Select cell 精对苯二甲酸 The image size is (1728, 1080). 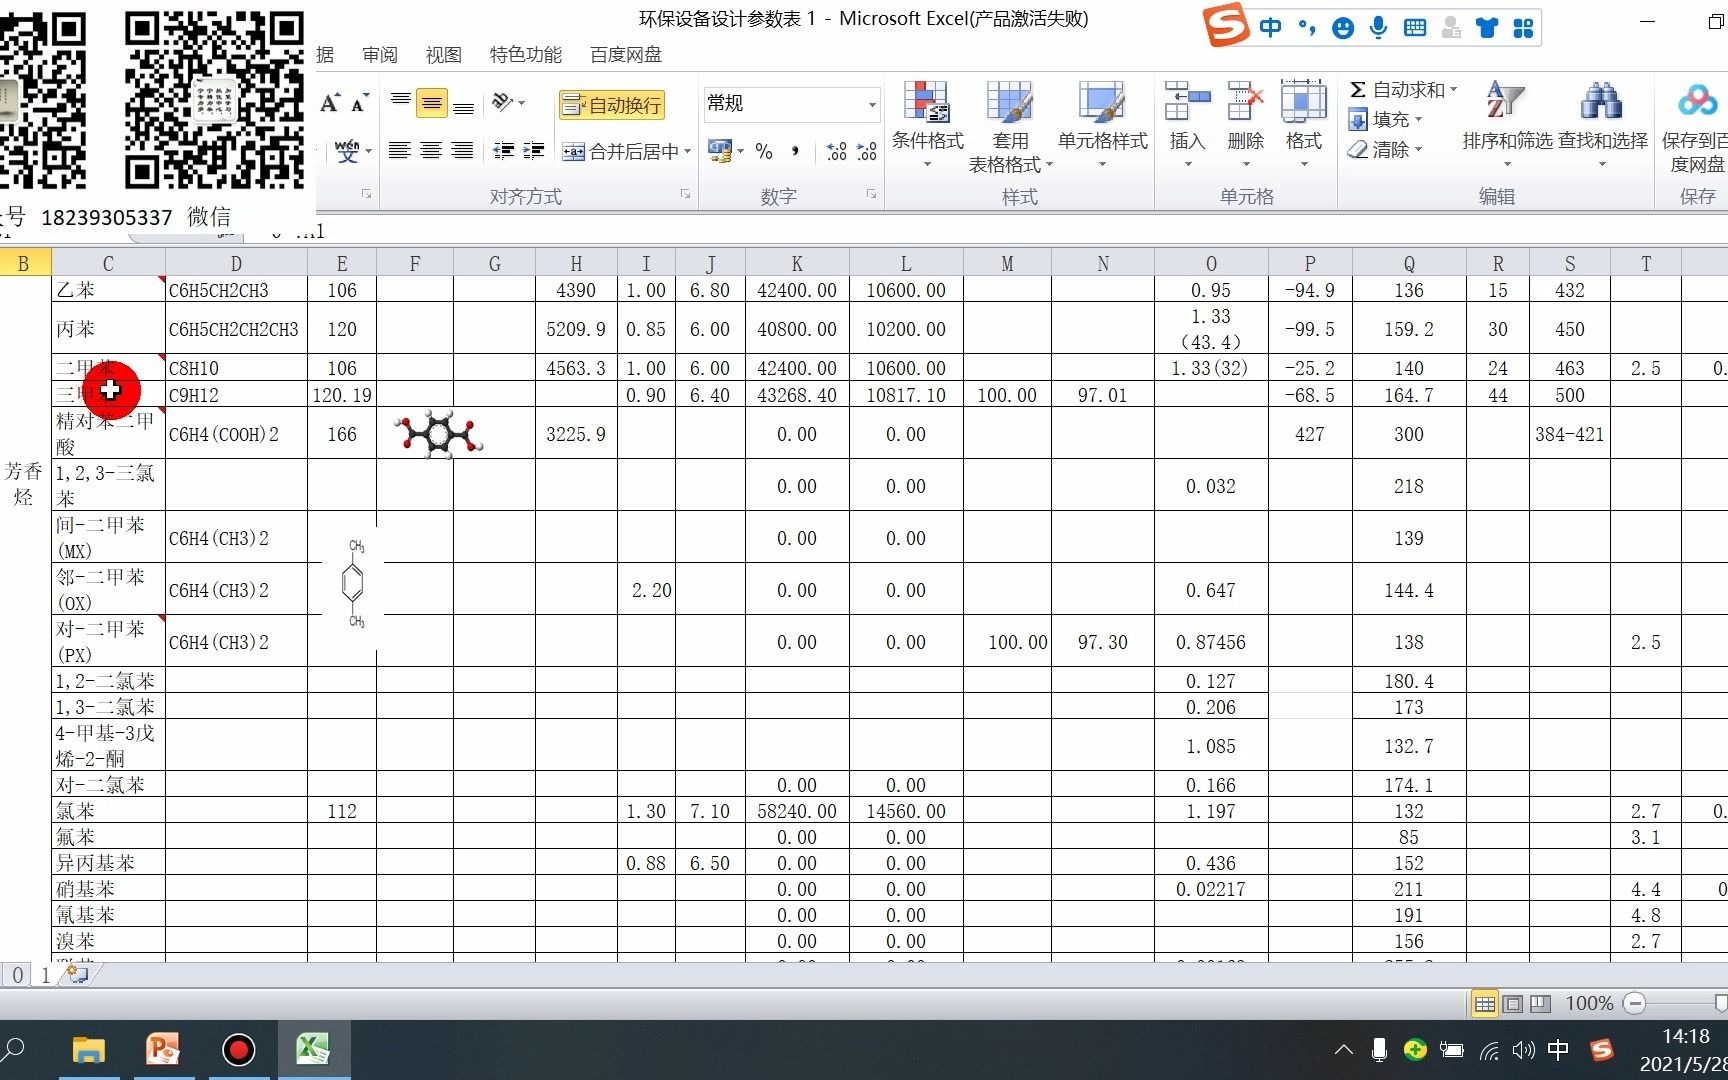pos(108,433)
